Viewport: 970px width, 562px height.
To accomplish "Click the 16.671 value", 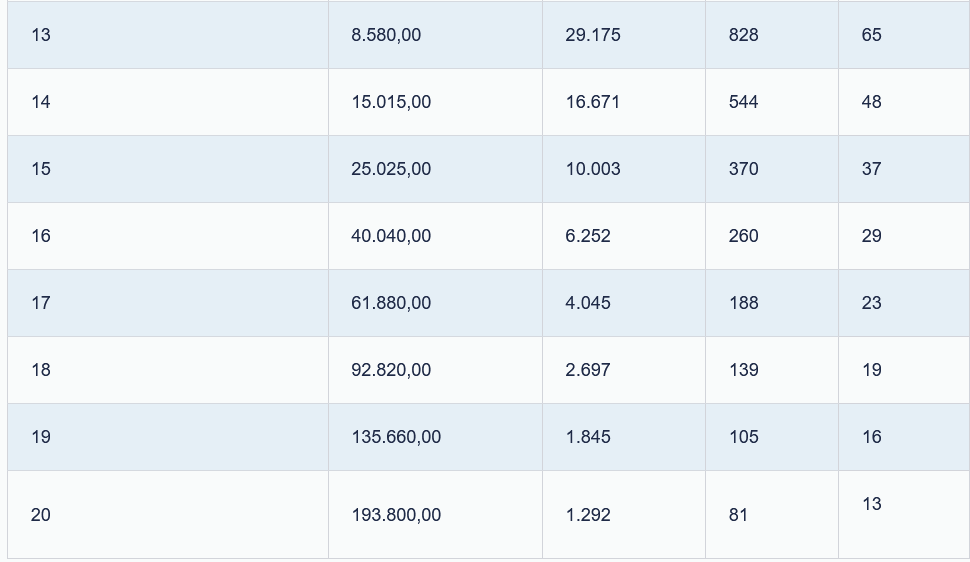I will click(593, 102).
